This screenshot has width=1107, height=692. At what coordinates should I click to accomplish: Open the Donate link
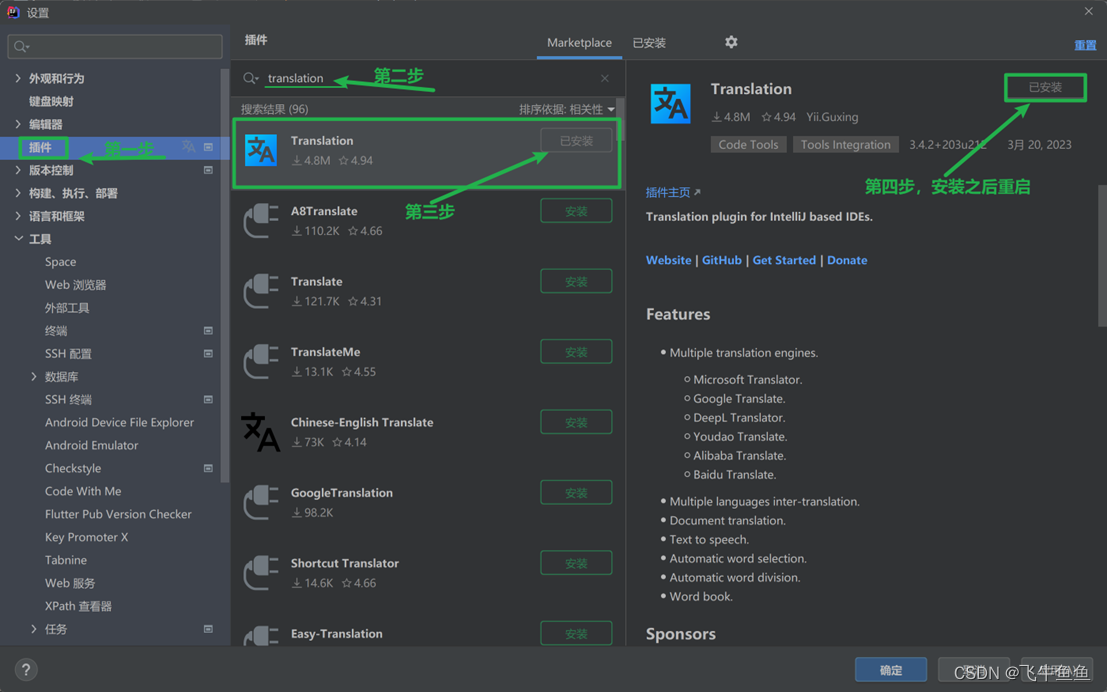pos(846,260)
